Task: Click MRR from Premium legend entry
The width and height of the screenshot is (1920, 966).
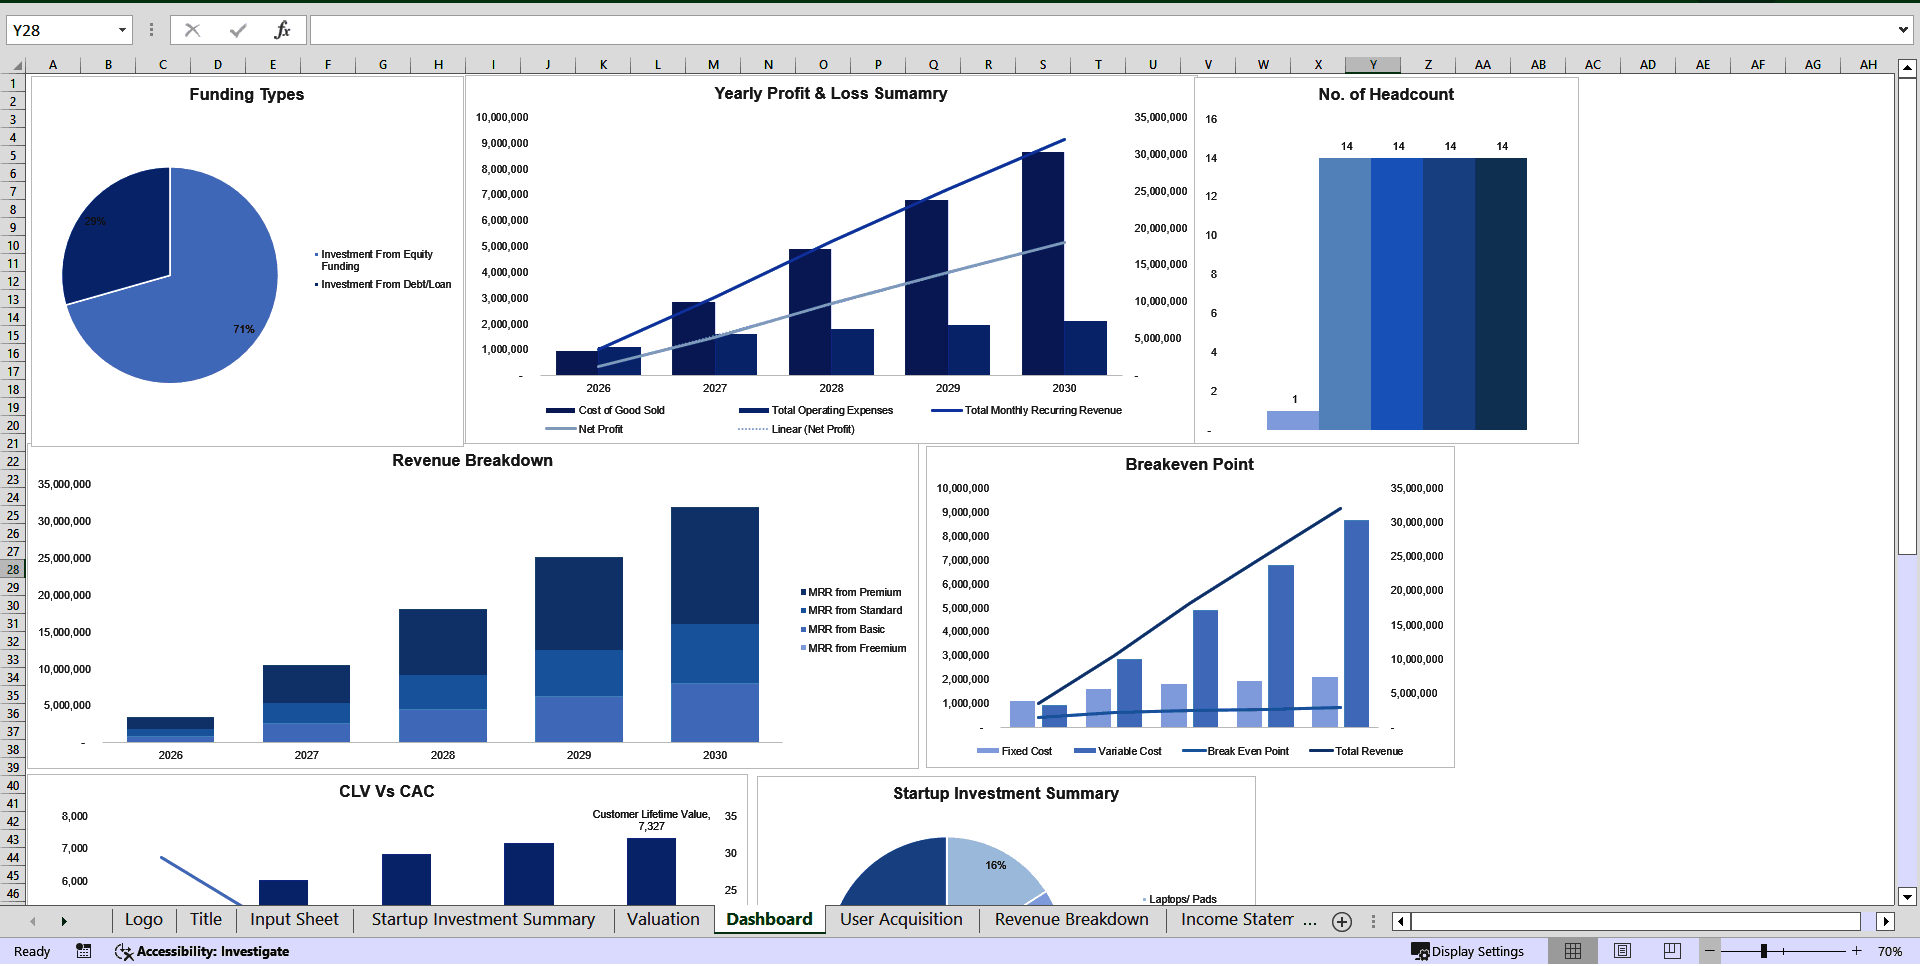Action: [851, 592]
